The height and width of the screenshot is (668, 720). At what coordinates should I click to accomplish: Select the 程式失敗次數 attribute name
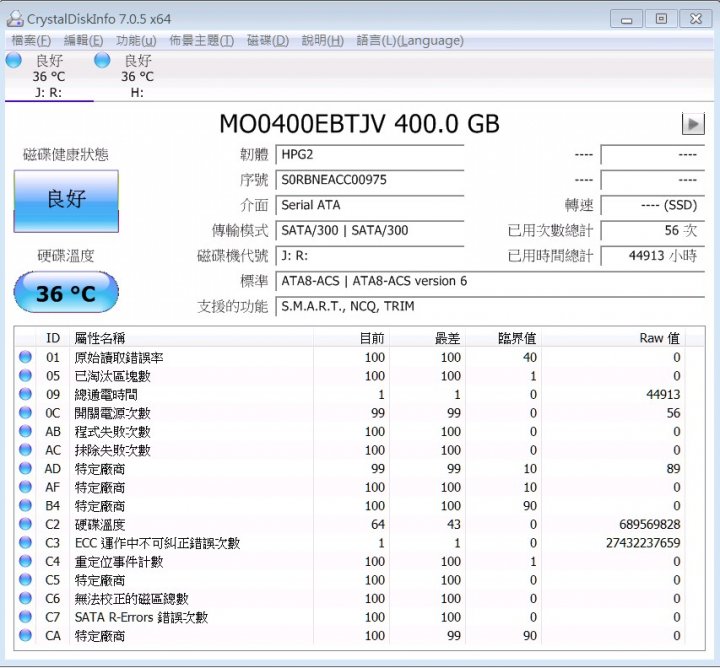click(112, 432)
